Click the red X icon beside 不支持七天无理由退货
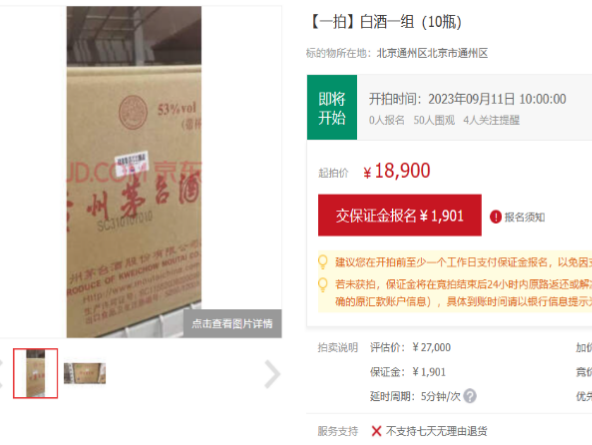 point(376,431)
